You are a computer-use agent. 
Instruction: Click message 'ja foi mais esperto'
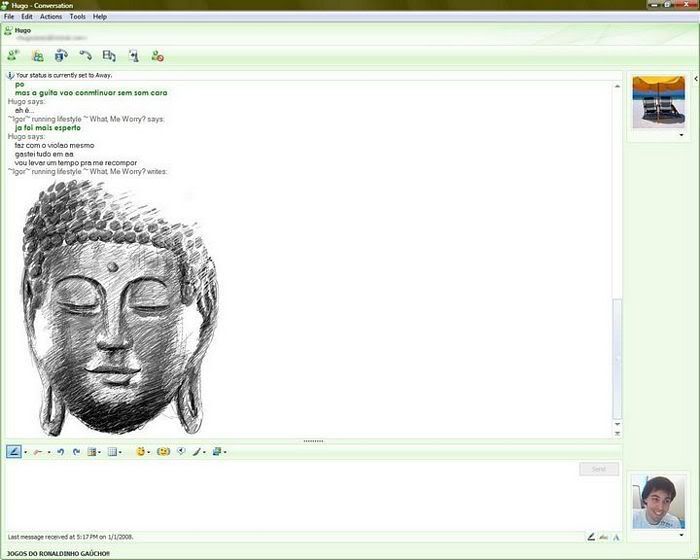[48, 128]
